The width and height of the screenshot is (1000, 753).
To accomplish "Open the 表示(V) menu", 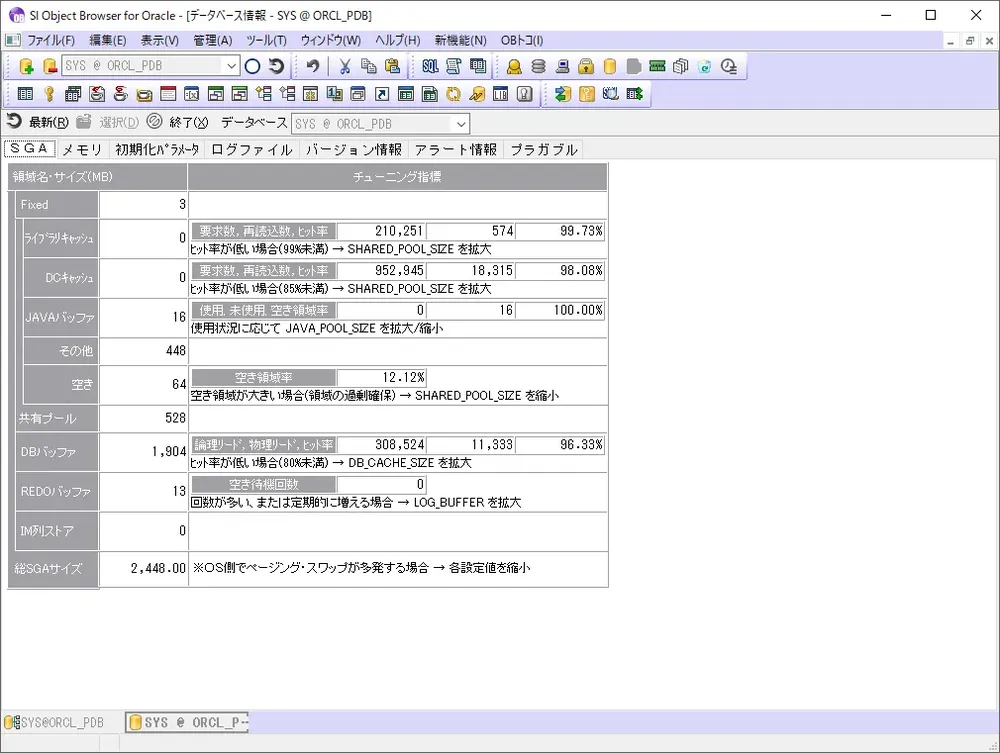I will click(159, 41).
